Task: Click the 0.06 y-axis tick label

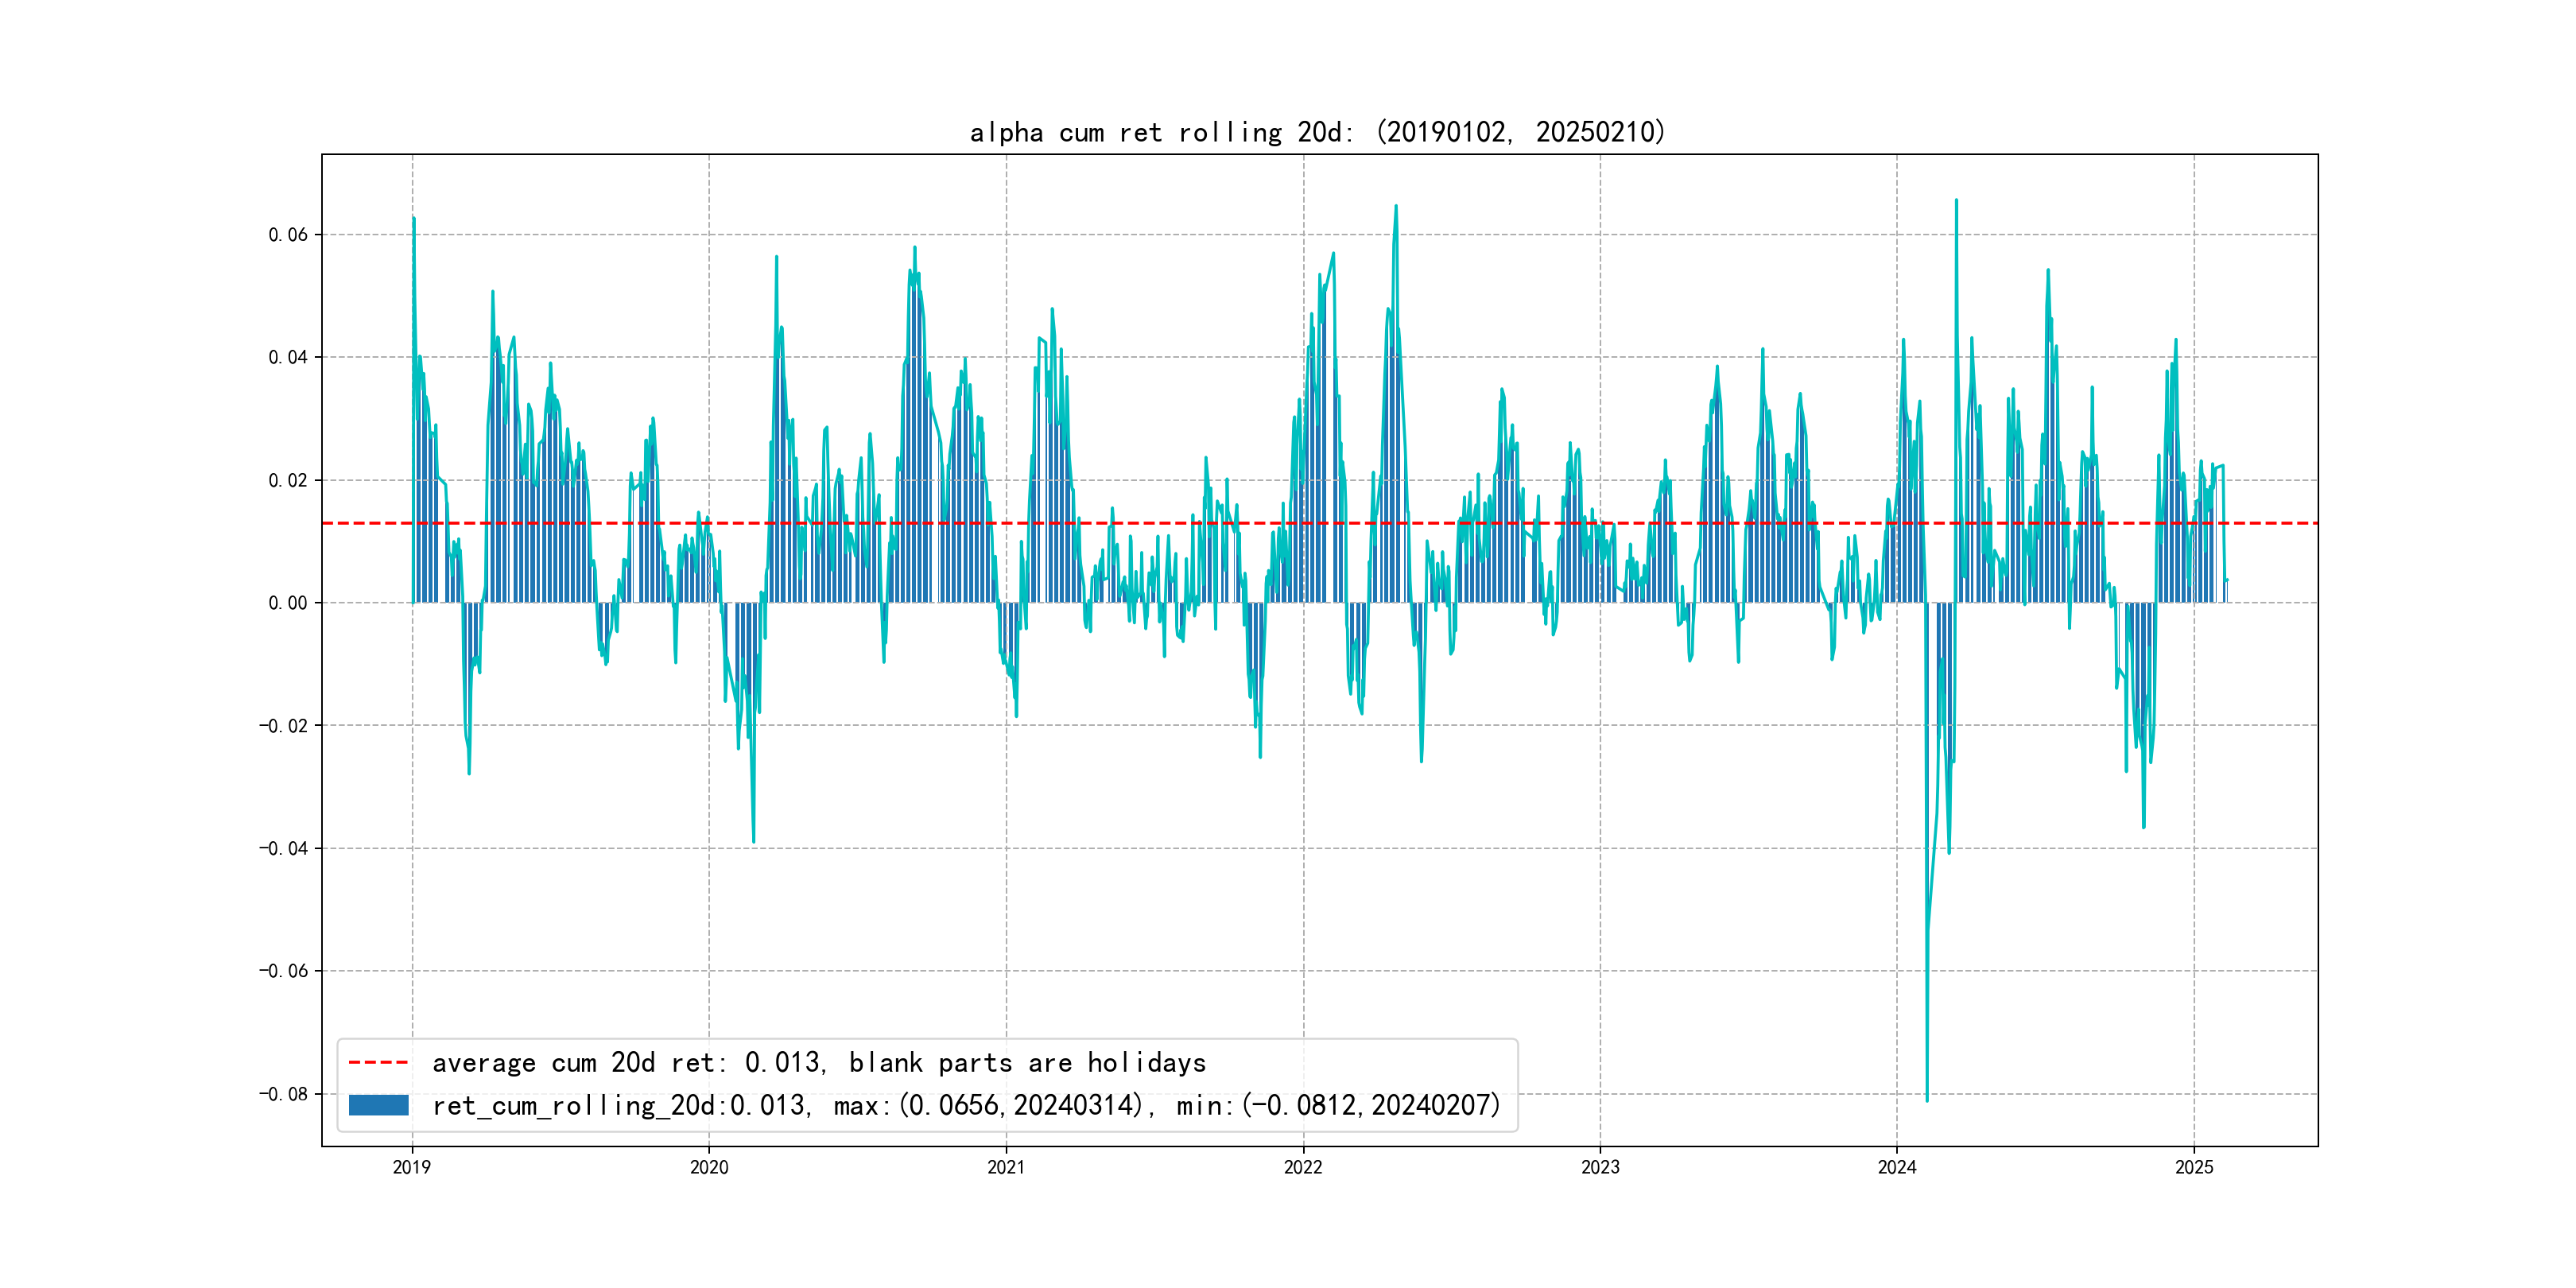Action: pos(288,235)
